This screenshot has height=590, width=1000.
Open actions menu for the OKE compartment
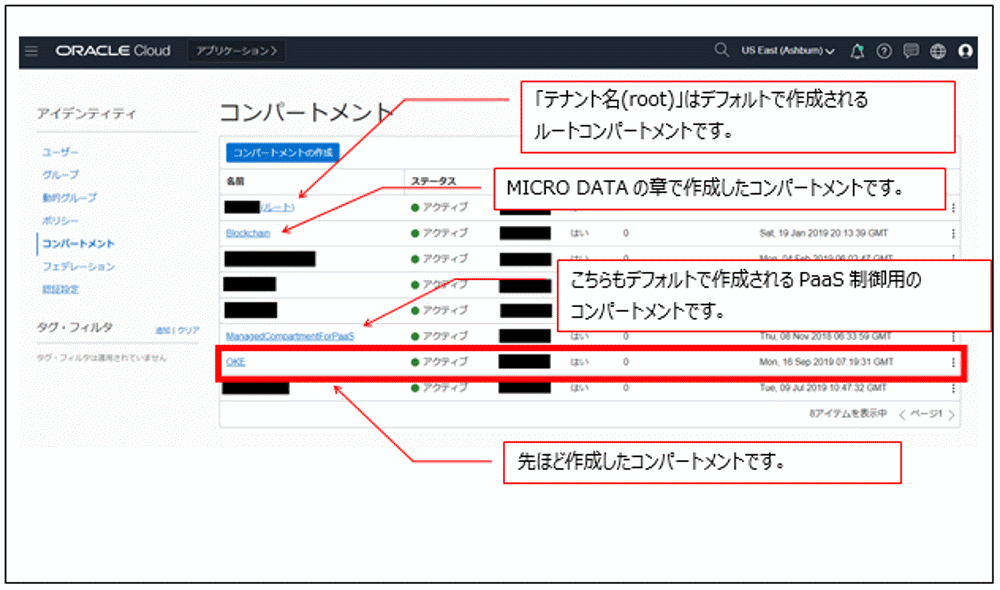[953, 362]
